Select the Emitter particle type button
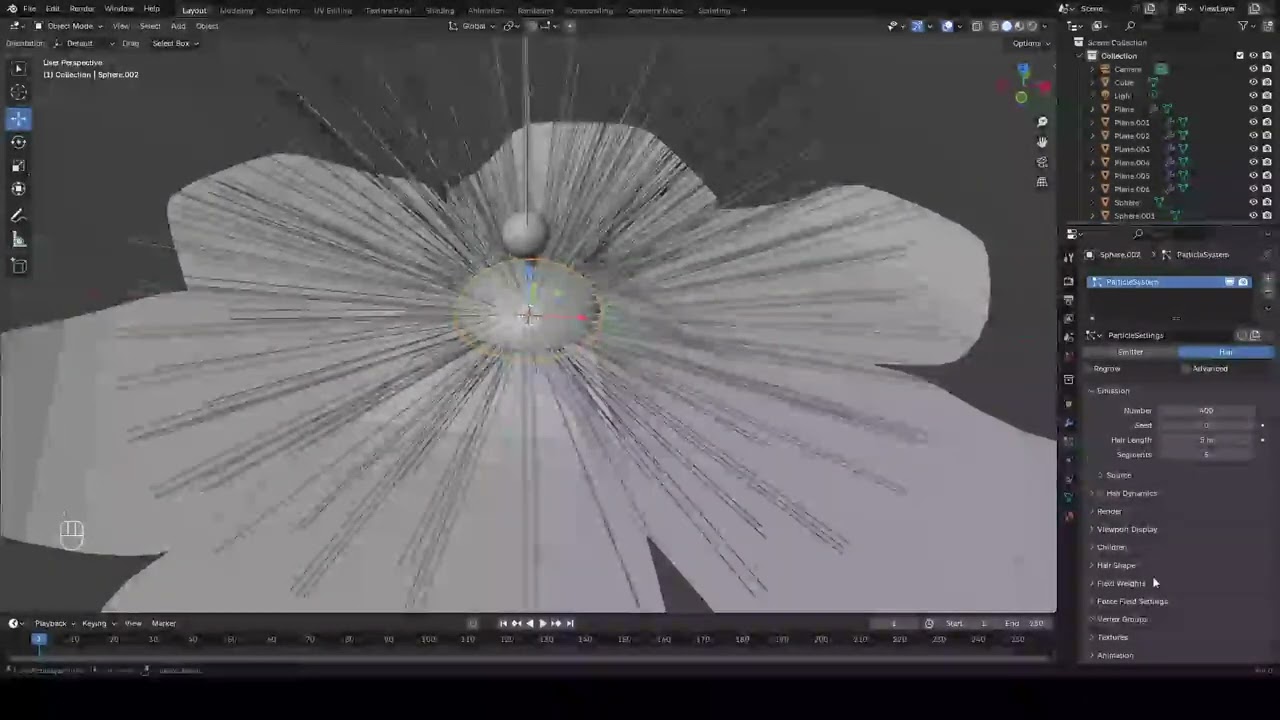Screen dimensions: 1280x720 point(1131,352)
